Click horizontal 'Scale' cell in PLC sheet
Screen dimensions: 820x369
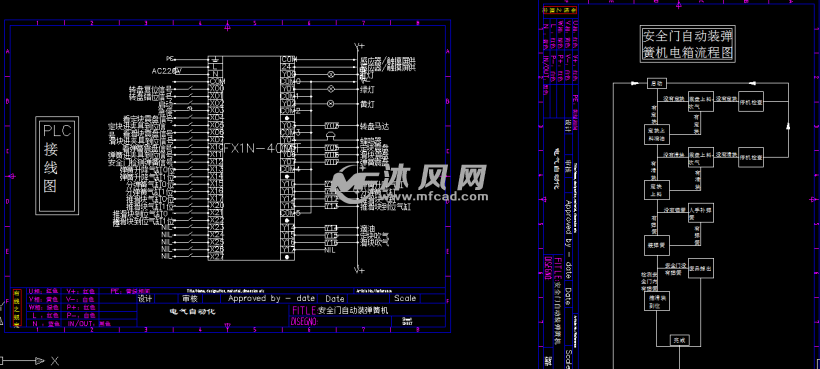[x=405, y=298]
